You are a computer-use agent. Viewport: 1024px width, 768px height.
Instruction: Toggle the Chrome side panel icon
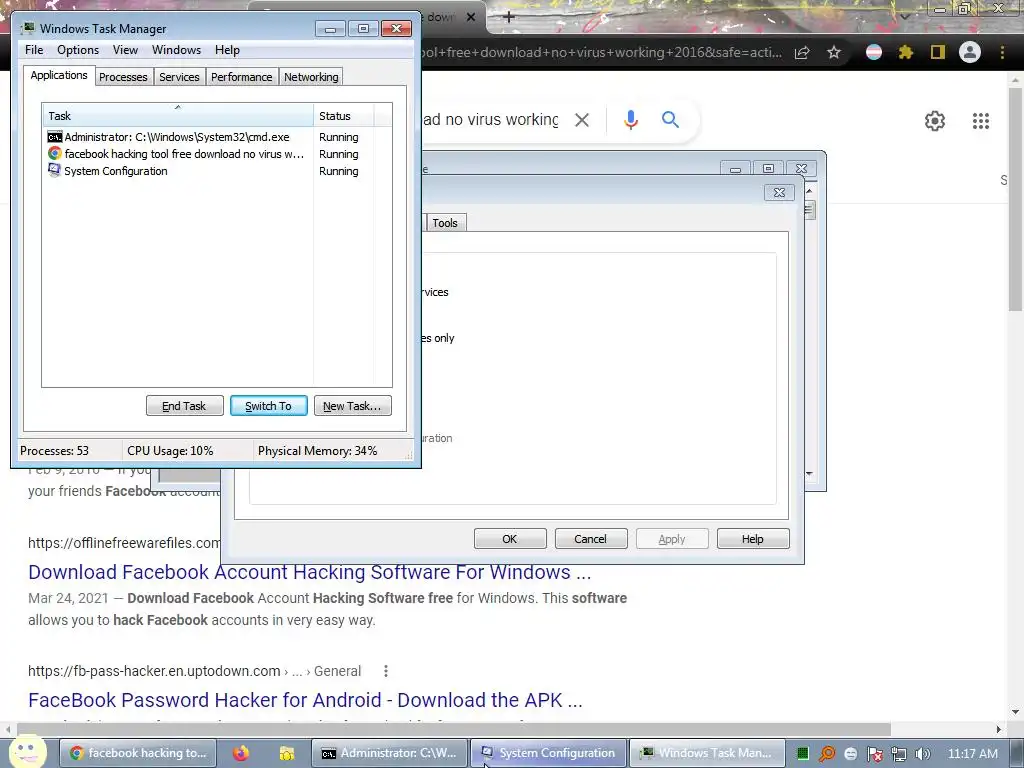938,52
